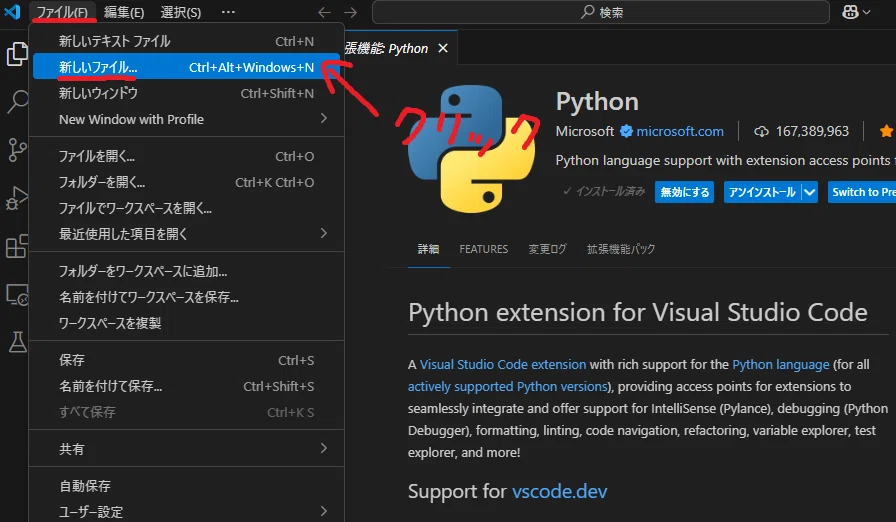Open the Copilot icon in the title bar
This screenshot has width=896, height=522.
coord(850,12)
